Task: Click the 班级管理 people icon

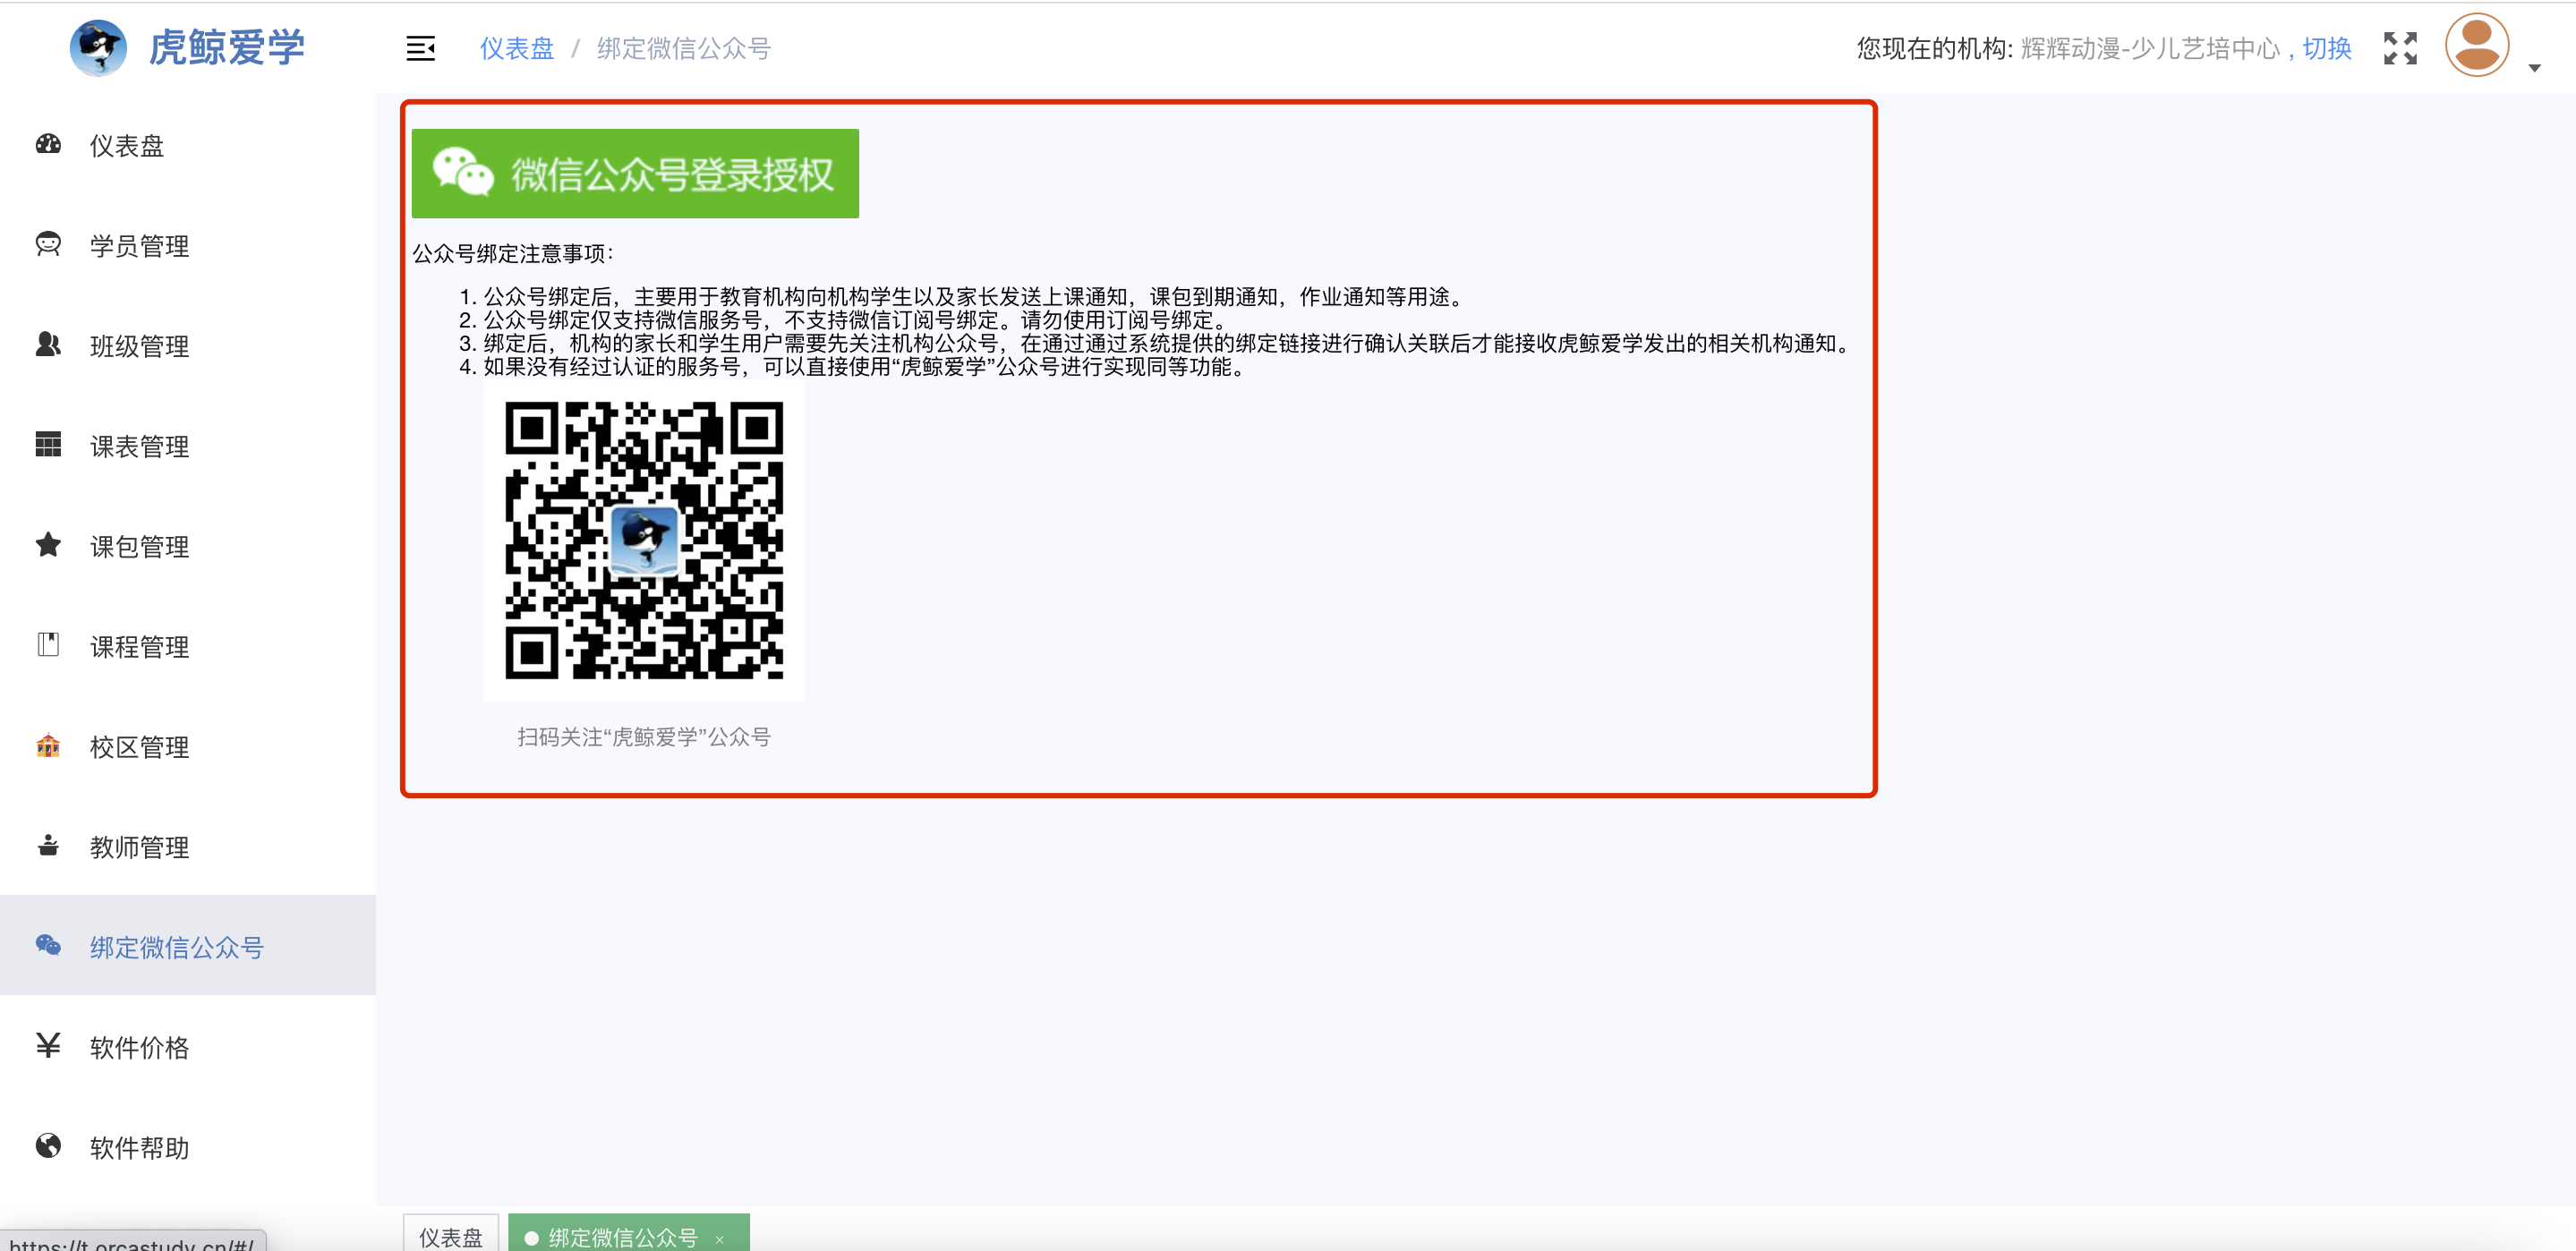Action: [48, 345]
